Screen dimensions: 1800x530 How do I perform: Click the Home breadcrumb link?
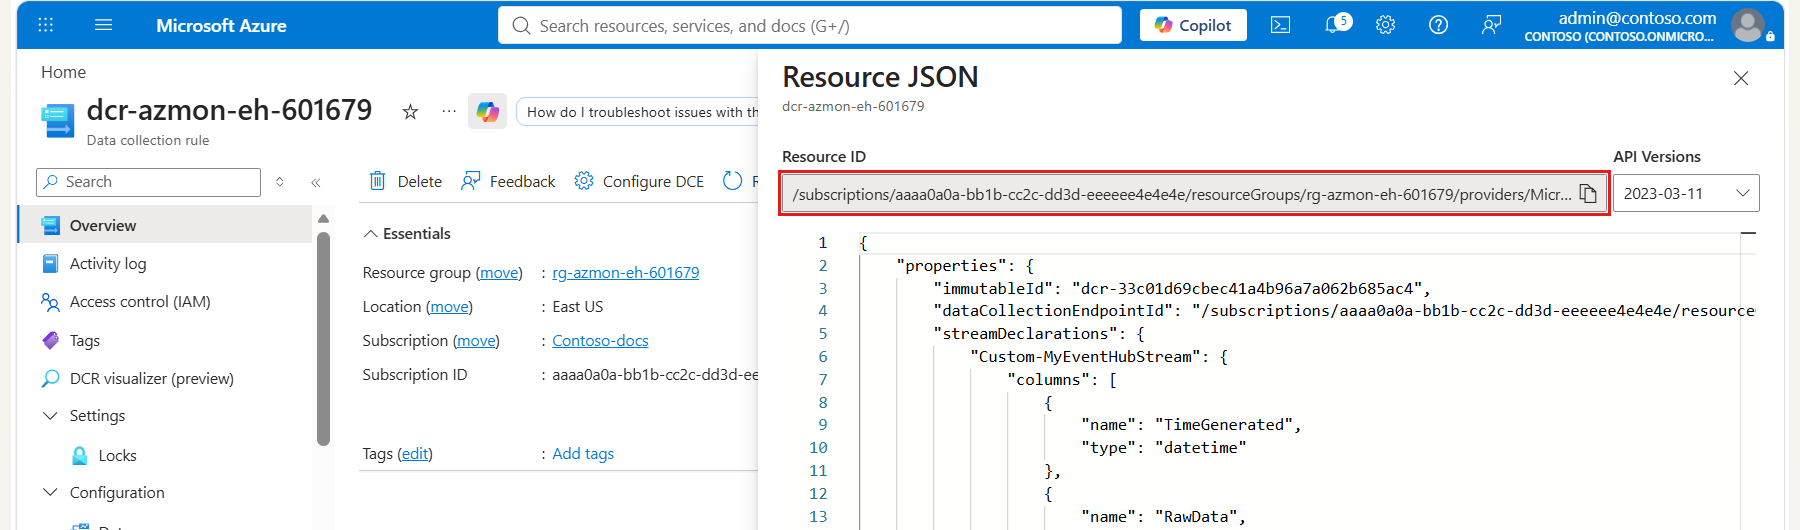63,72
